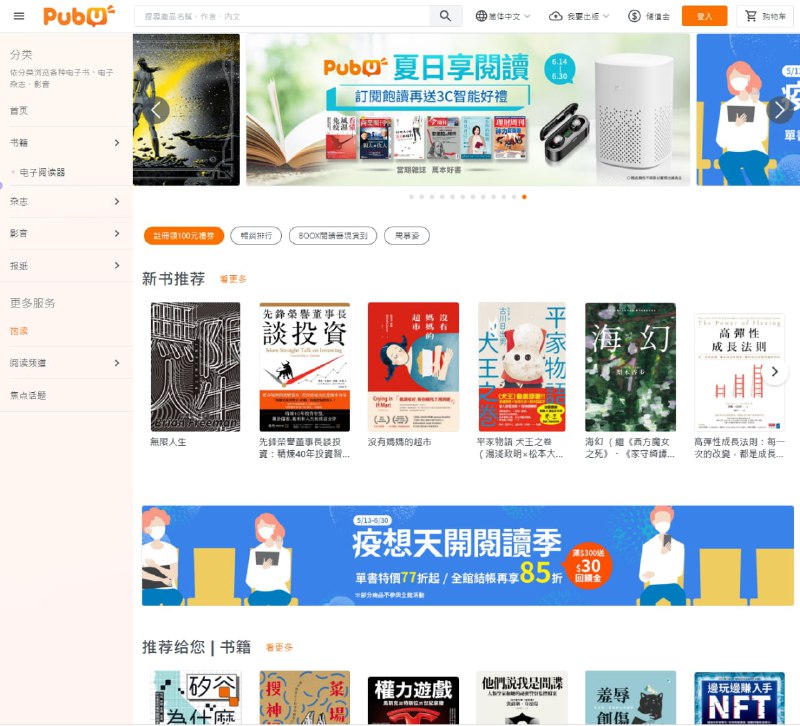
Task: Open the 平家物語 犬王之卷 book cover
Action: (x=521, y=367)
